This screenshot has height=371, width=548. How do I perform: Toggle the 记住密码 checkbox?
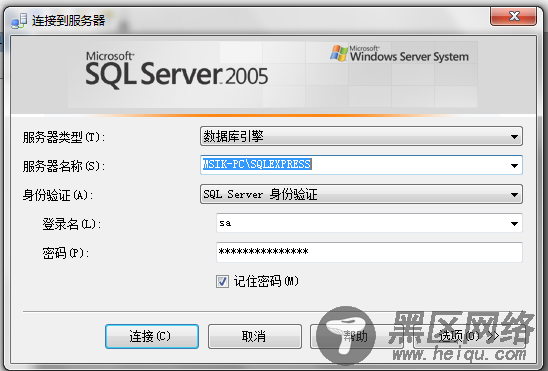[222, 281]
